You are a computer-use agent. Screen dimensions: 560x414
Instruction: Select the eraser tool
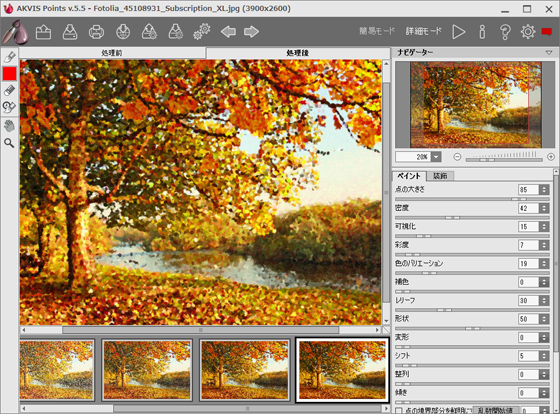(9, 90)
